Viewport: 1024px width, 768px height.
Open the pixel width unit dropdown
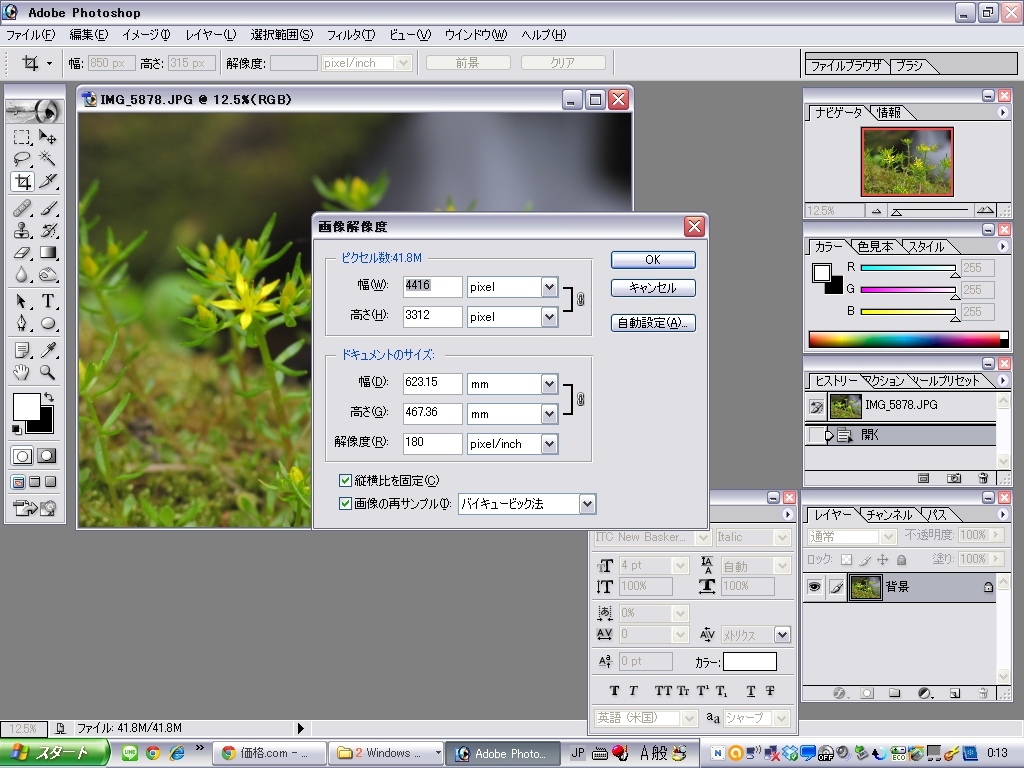[x=548, y=287]
